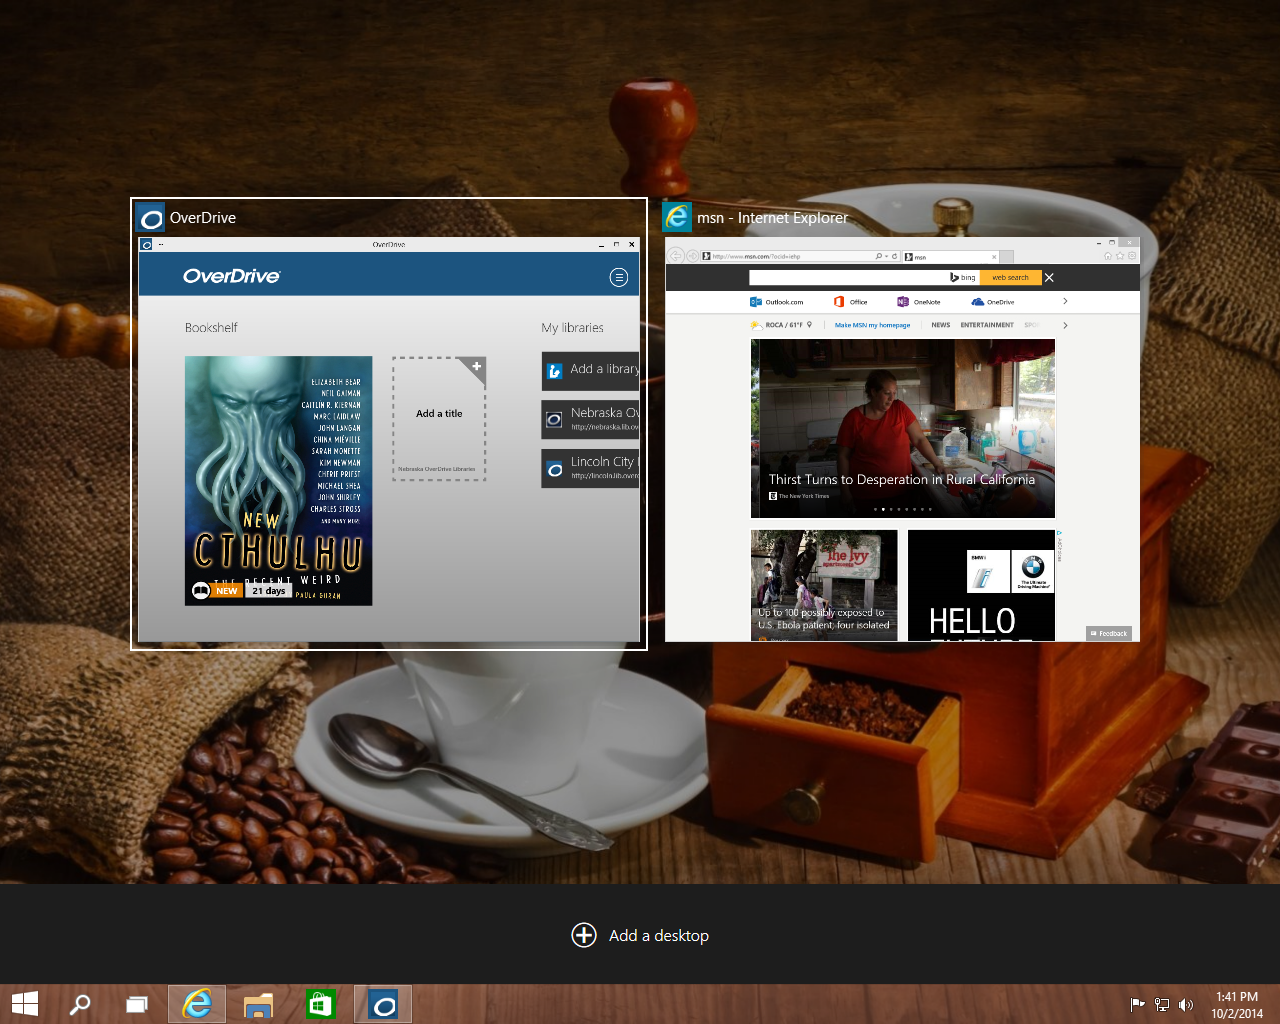Click the volume speaker tray icon
Screen dimensions: 1280x1024
[x=1186, y=1005]
